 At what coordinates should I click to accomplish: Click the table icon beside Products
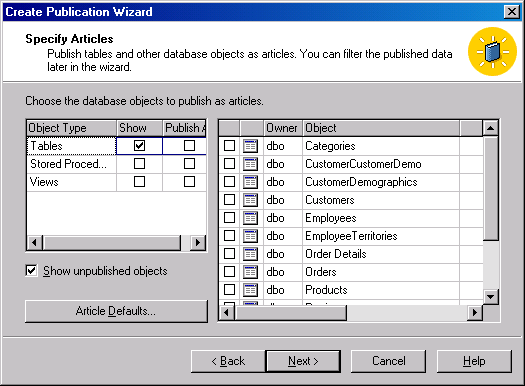coord(250,290)
